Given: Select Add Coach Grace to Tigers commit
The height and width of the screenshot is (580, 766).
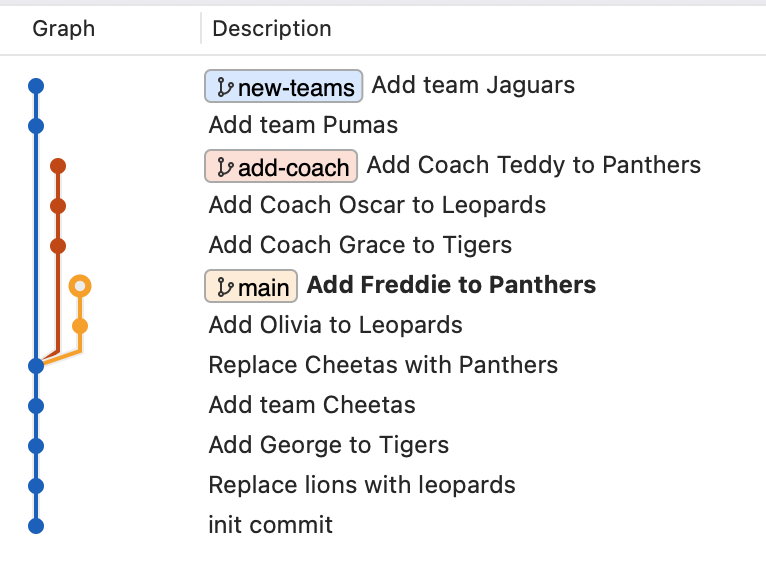Looking at the screenshot, I should pyautogui.click(x=360, y=245).
